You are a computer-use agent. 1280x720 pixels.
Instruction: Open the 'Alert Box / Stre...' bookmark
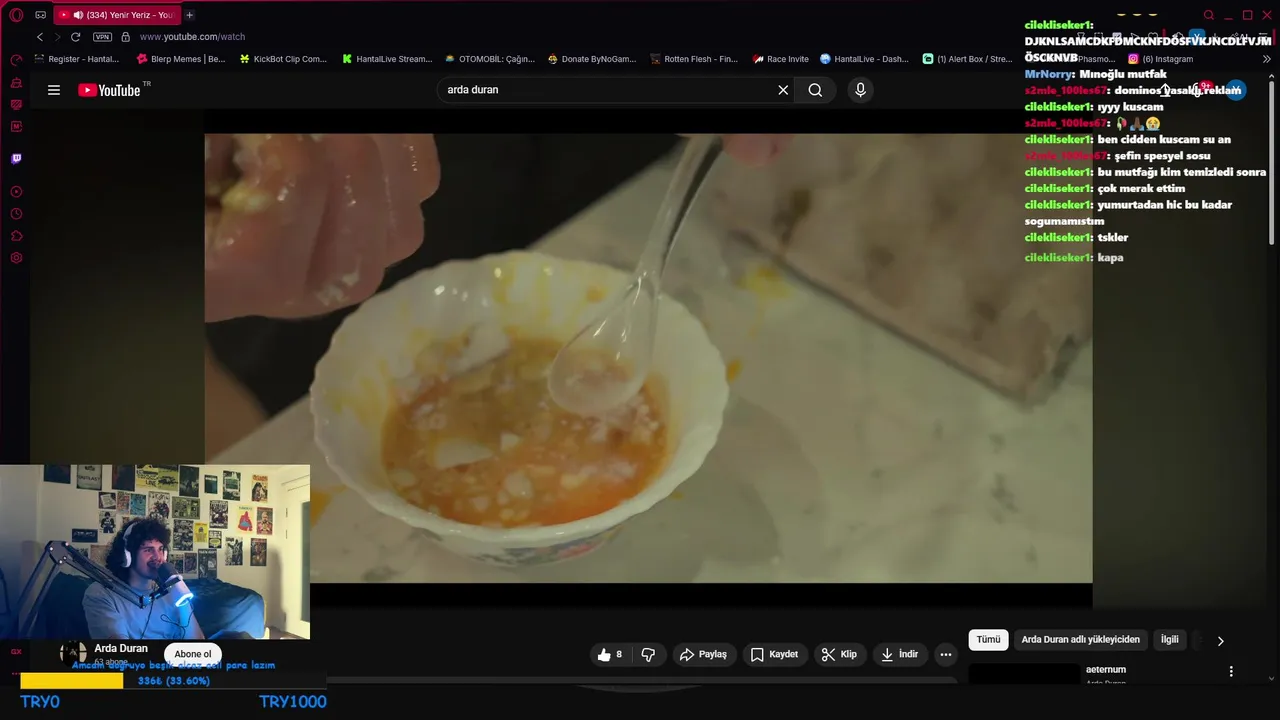point(968,59)
